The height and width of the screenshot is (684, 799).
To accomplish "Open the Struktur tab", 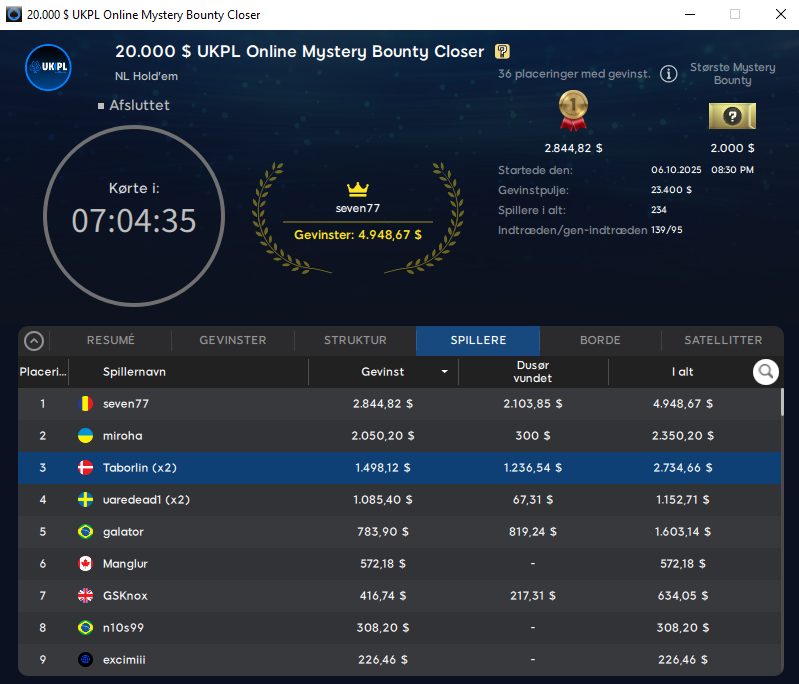I will coord(355,341).
